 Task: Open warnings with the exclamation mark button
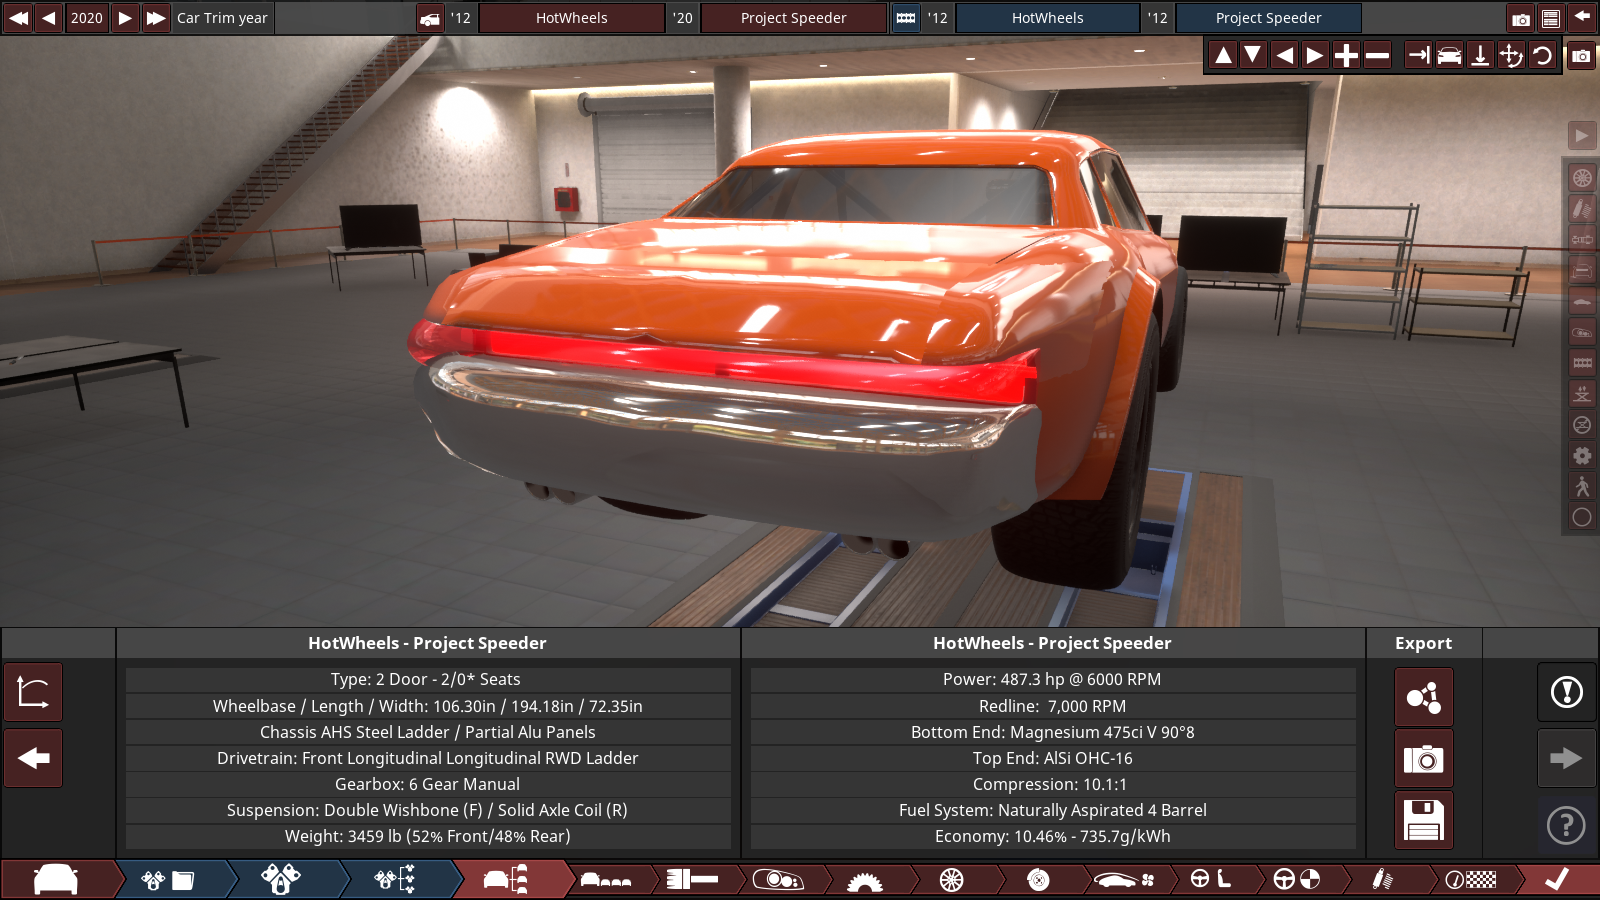[x=1566, y=692]
